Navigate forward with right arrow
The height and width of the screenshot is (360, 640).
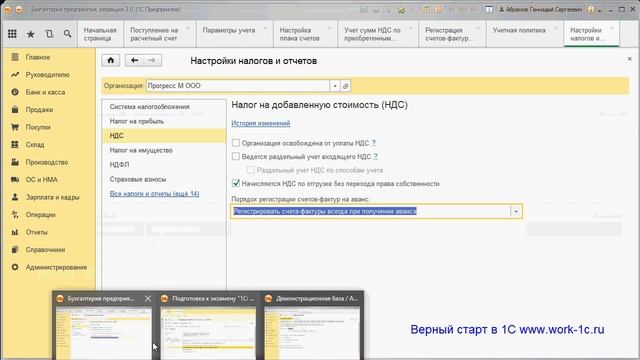152,60
